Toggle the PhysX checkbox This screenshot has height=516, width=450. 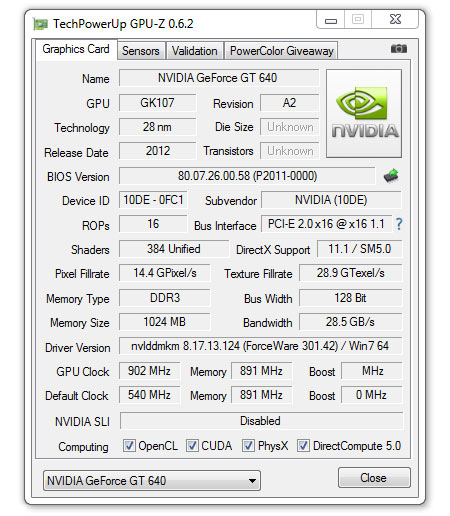pyautogui.click(x=248, y=445)
